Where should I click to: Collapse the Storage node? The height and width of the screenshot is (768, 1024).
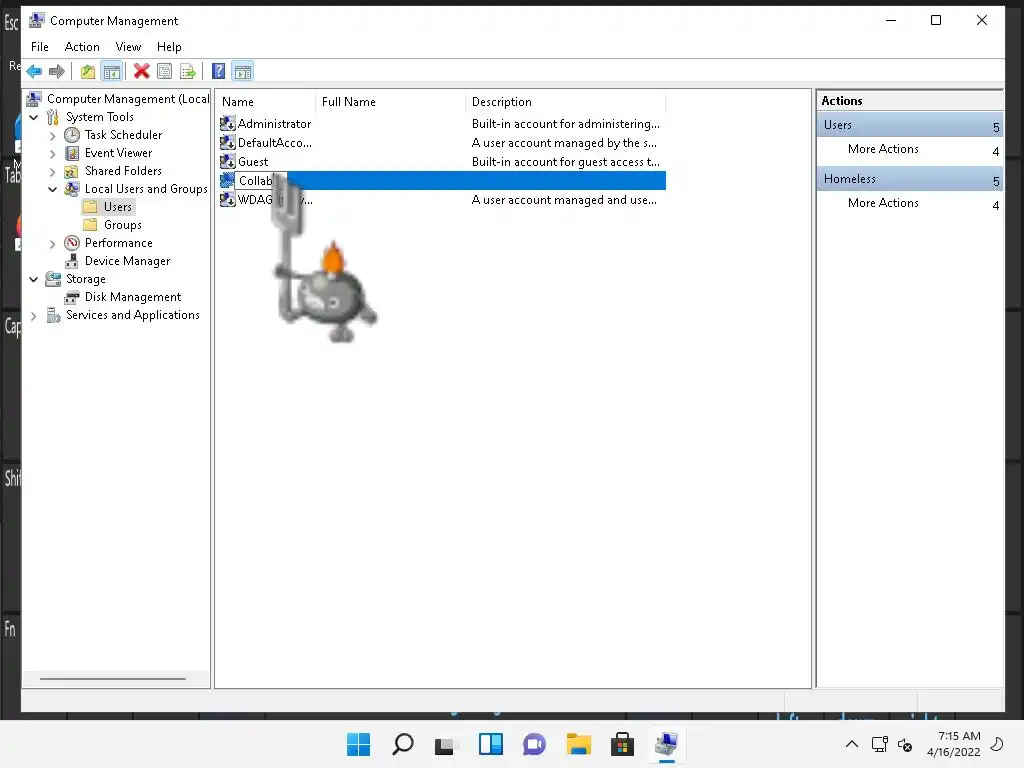point(34,280)
